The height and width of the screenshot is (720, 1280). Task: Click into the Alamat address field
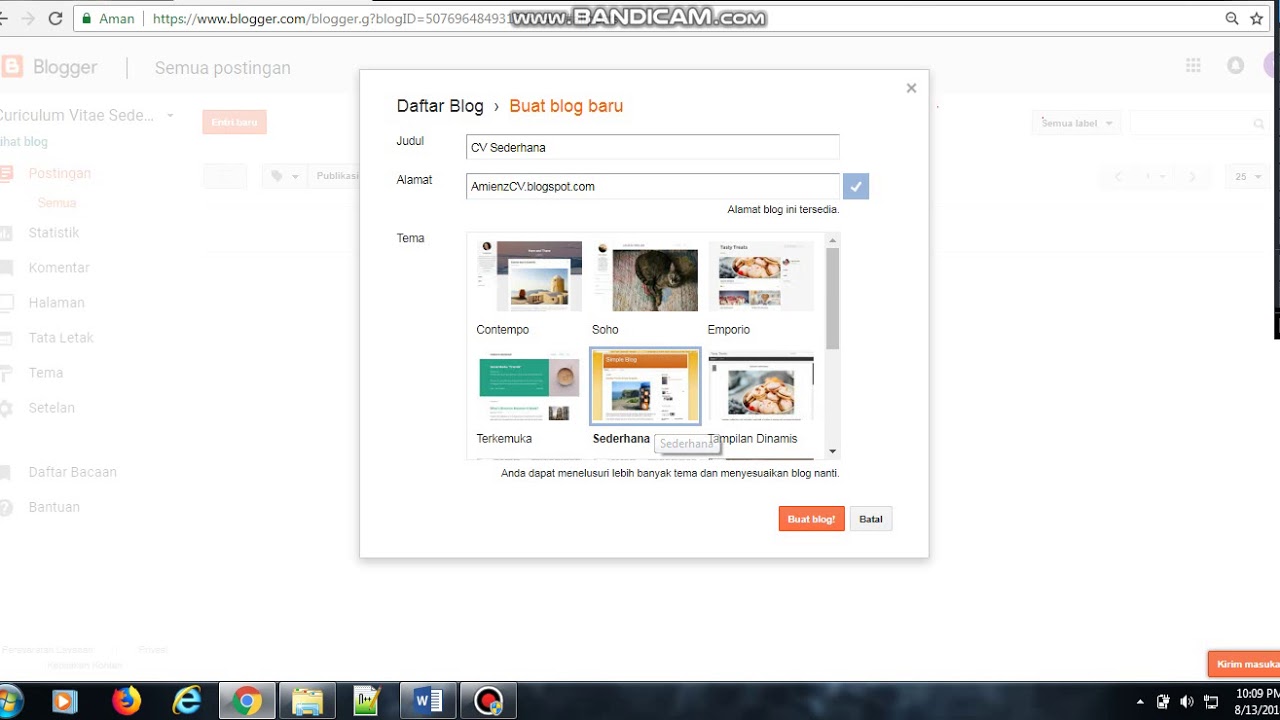point(652,186)
